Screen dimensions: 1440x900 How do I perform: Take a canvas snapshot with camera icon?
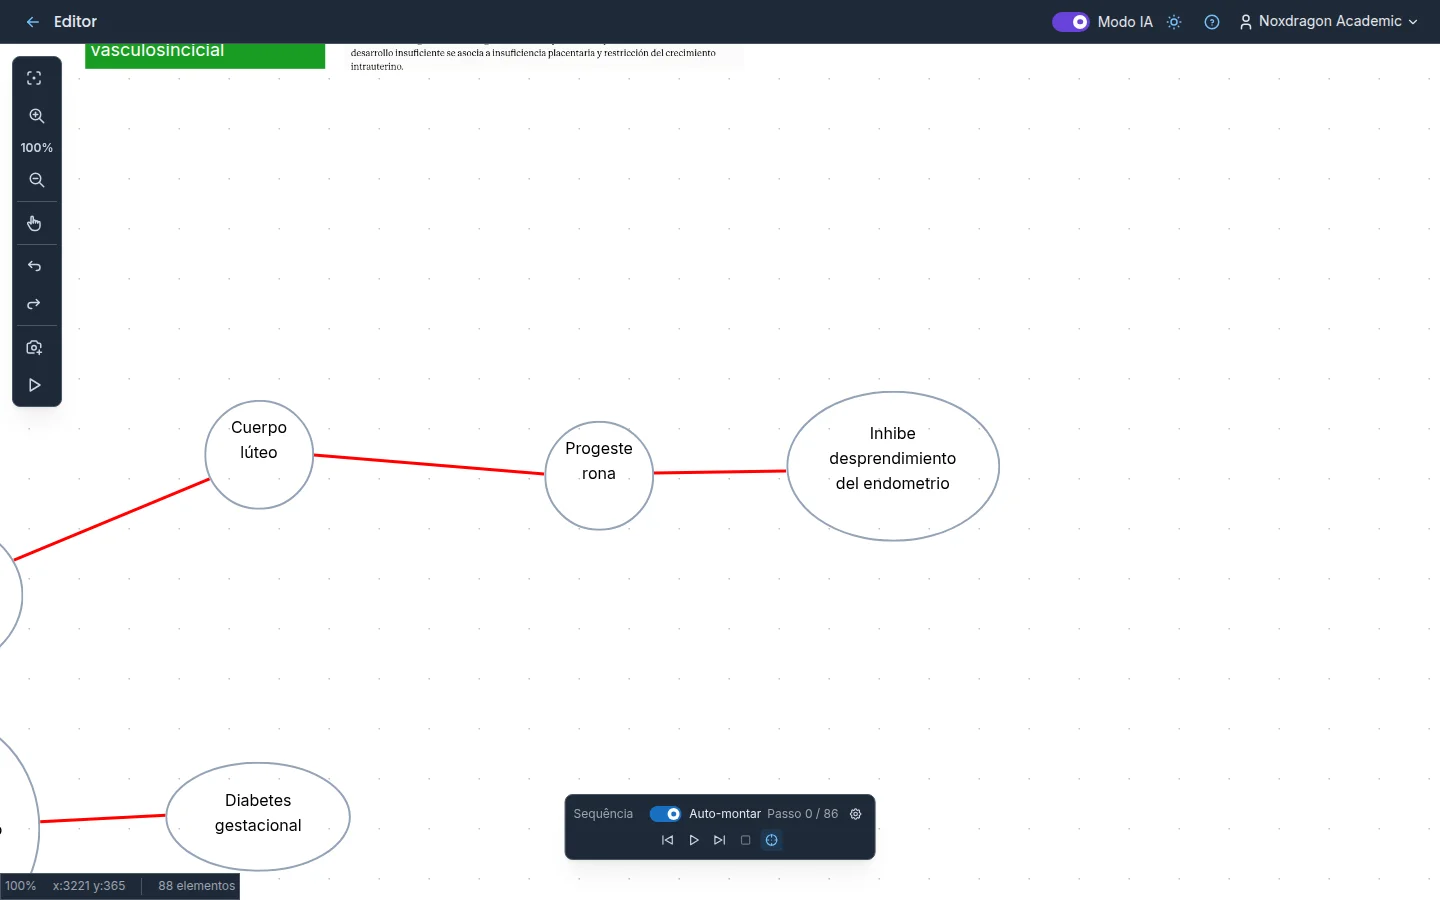34,347
